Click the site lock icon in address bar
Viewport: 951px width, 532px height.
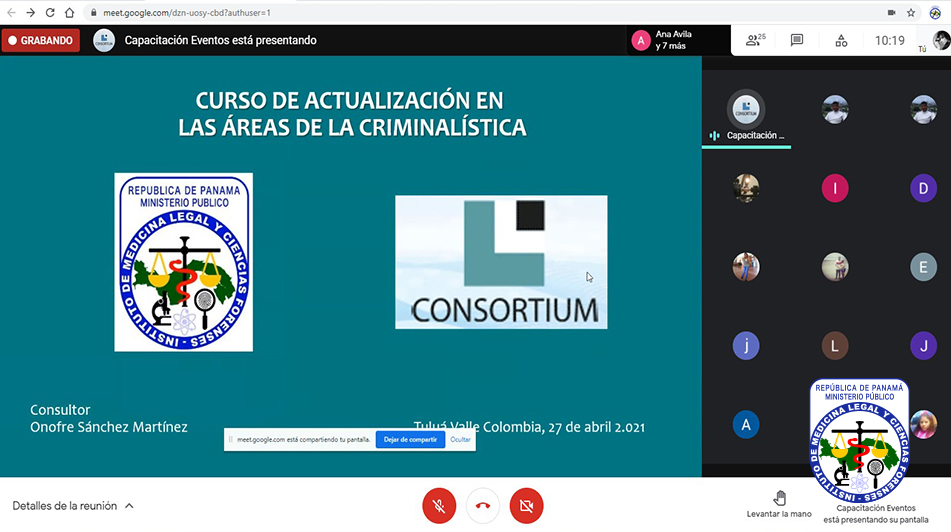tap(93, 13)
